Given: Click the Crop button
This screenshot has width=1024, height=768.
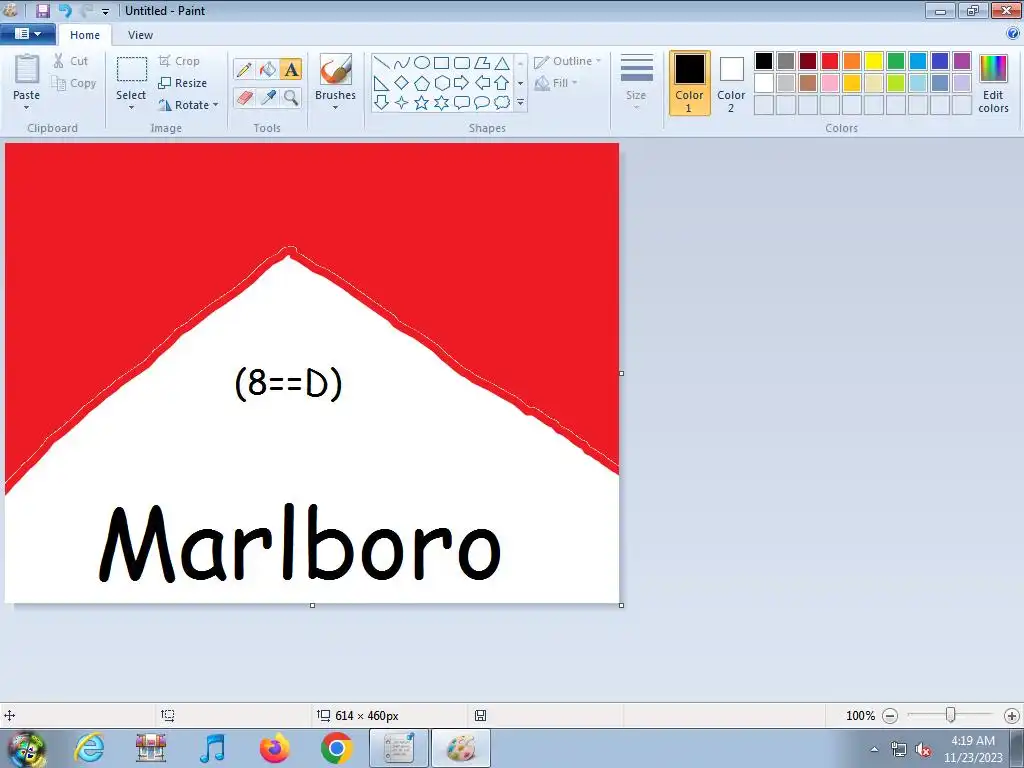Looking at the screenshot, I should (179, 61).
